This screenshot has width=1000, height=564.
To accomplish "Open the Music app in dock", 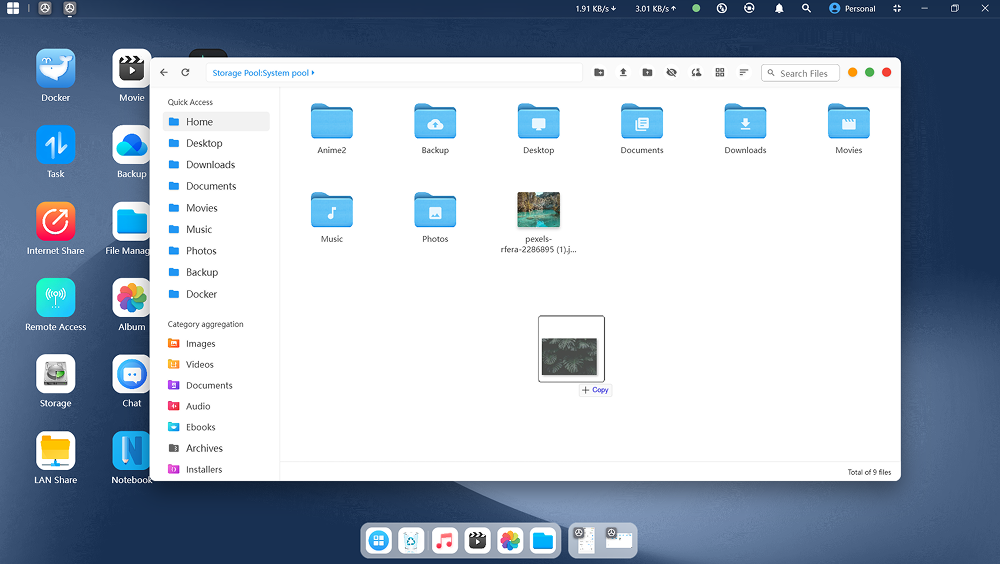I will coord(445,541).
